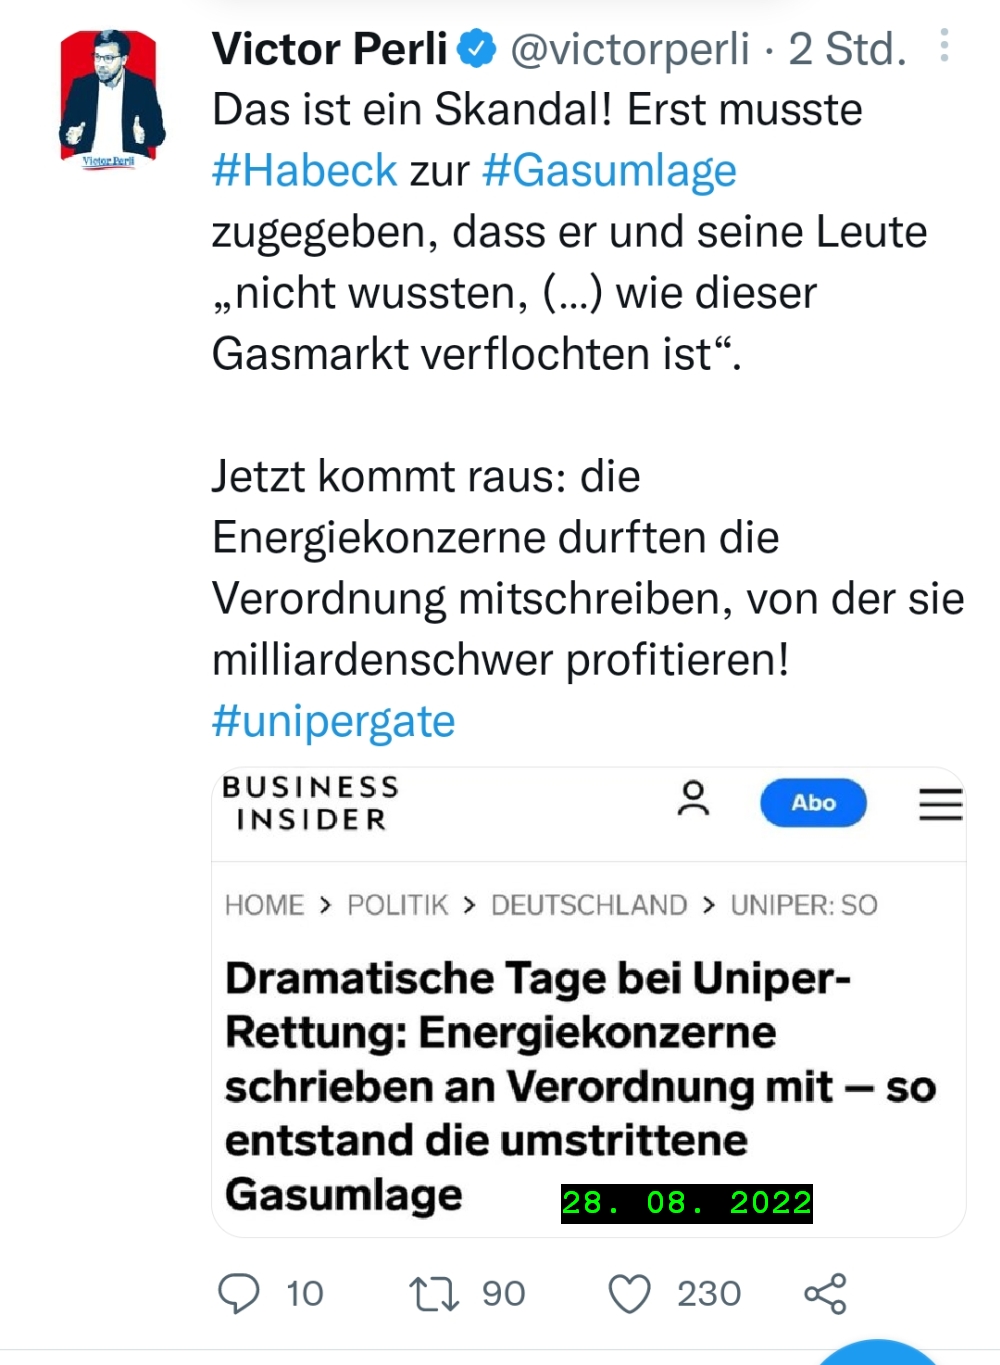
Task: Open the tweet's three-dot options menu
Action: click(x=944, y=46)
